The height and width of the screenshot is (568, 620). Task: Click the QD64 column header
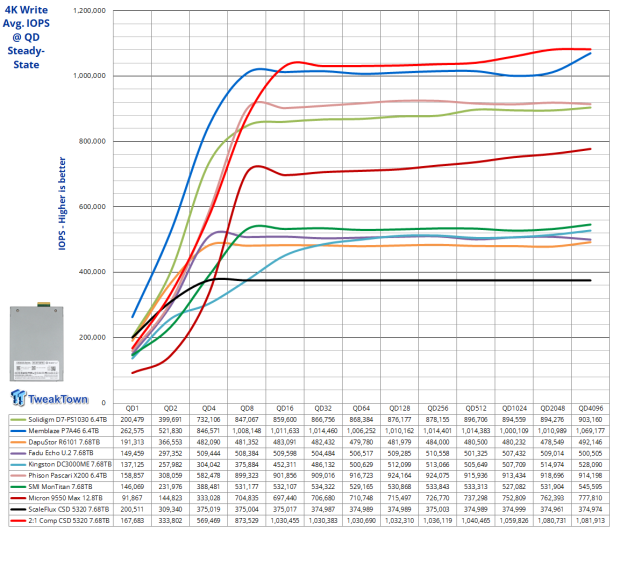(361, 408)
